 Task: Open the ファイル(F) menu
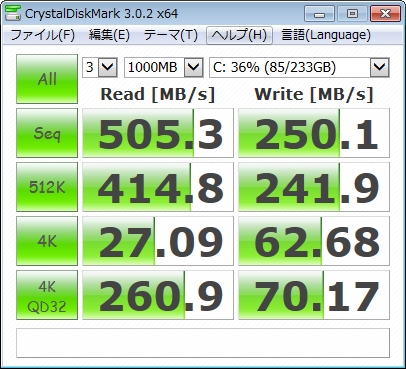coord(42,35)
